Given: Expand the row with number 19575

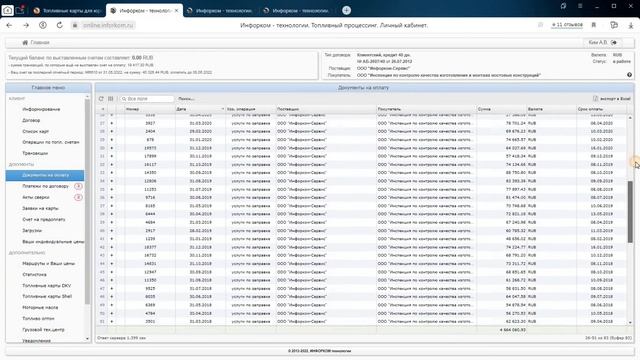Looking at the screenshot, I should pyautogui.click(x=111, y=148).
